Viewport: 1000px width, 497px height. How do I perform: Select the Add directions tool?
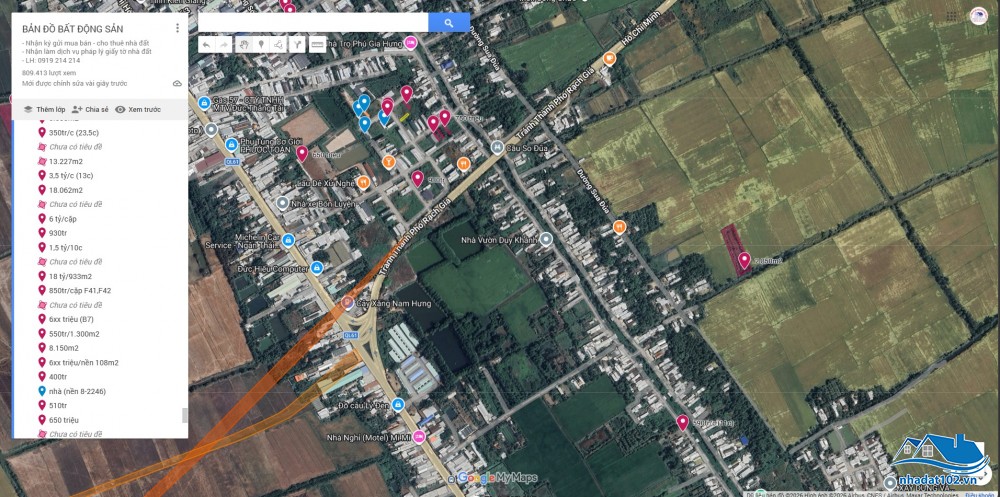[296, 45]
